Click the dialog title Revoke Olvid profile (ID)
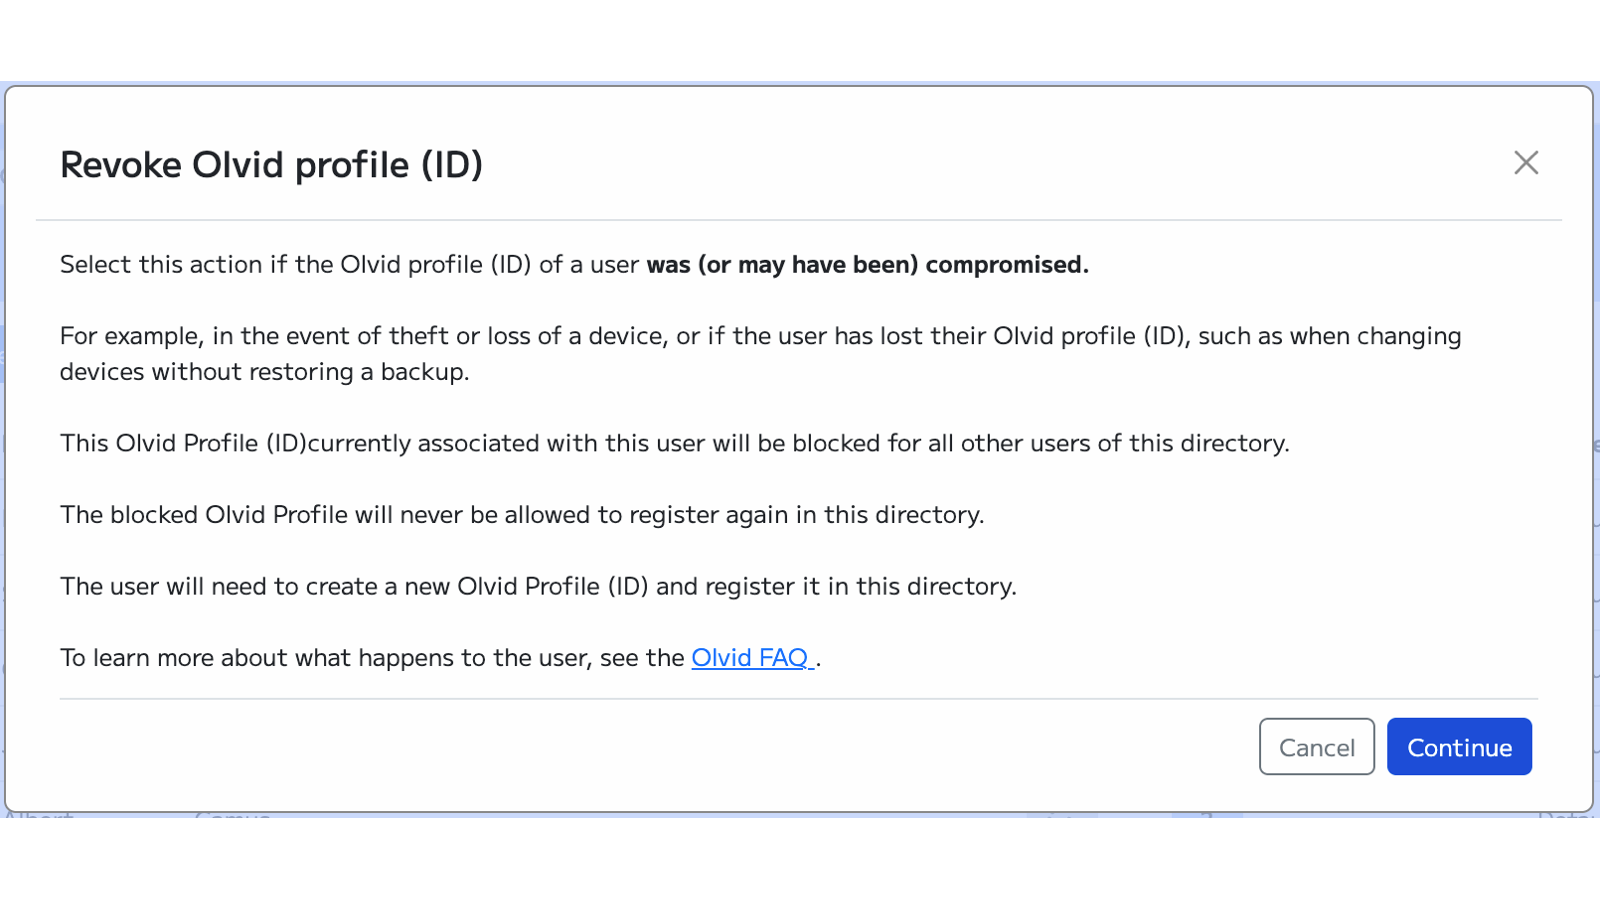Viewport: 1600px width, 900px height. tap(271, 164)
